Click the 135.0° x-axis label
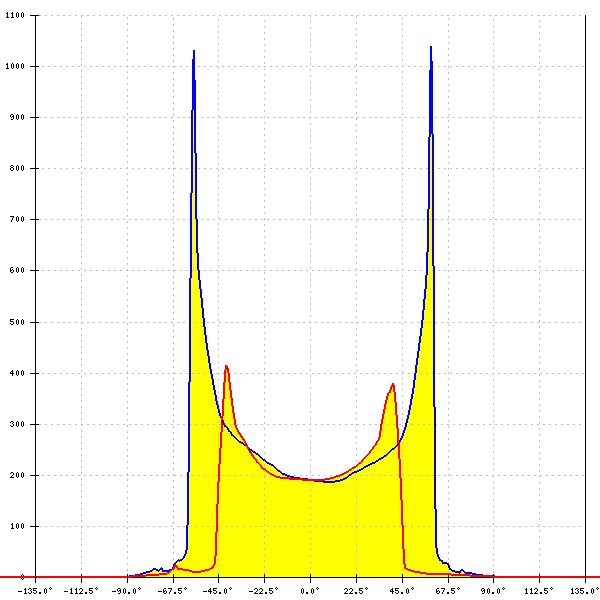 (x=585, y=591)
